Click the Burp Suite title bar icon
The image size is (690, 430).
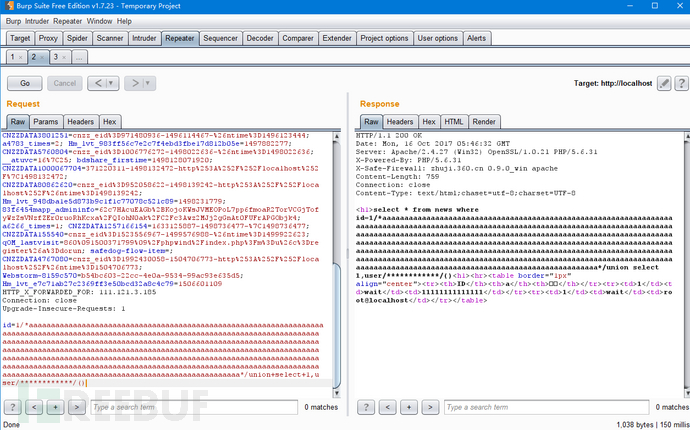(9, 6)
